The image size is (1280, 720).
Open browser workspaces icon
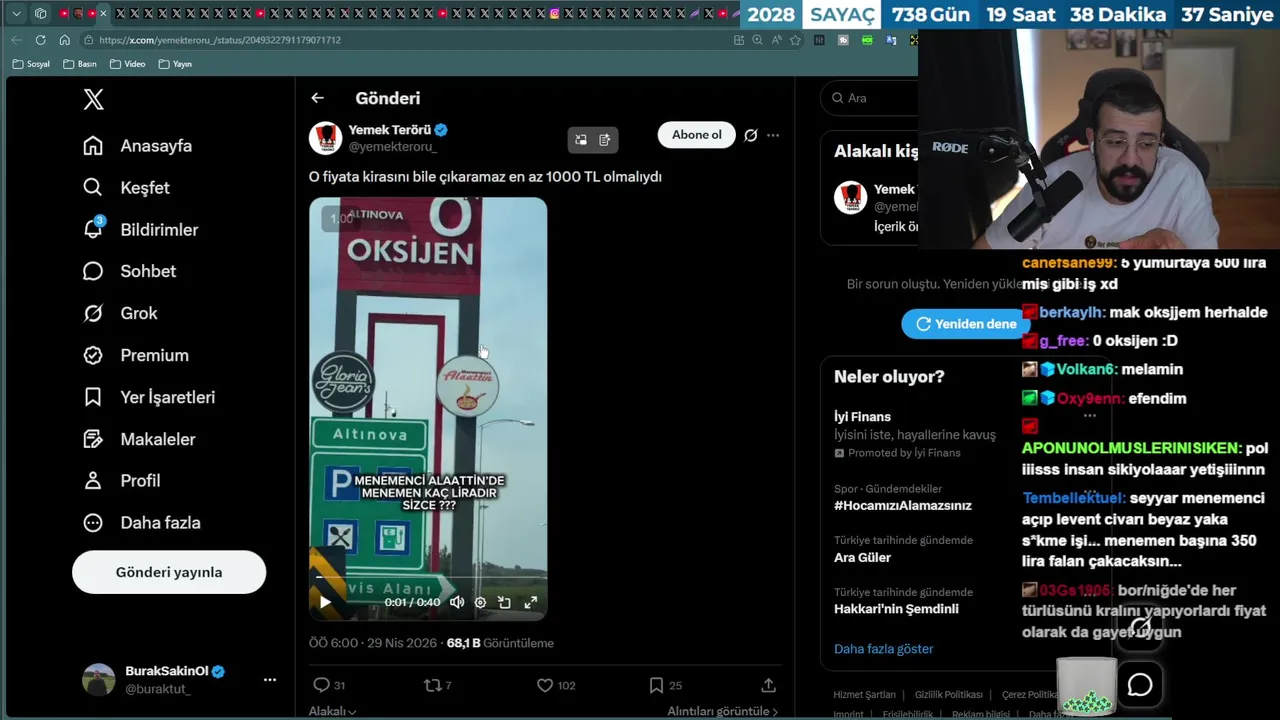(40, 14)
